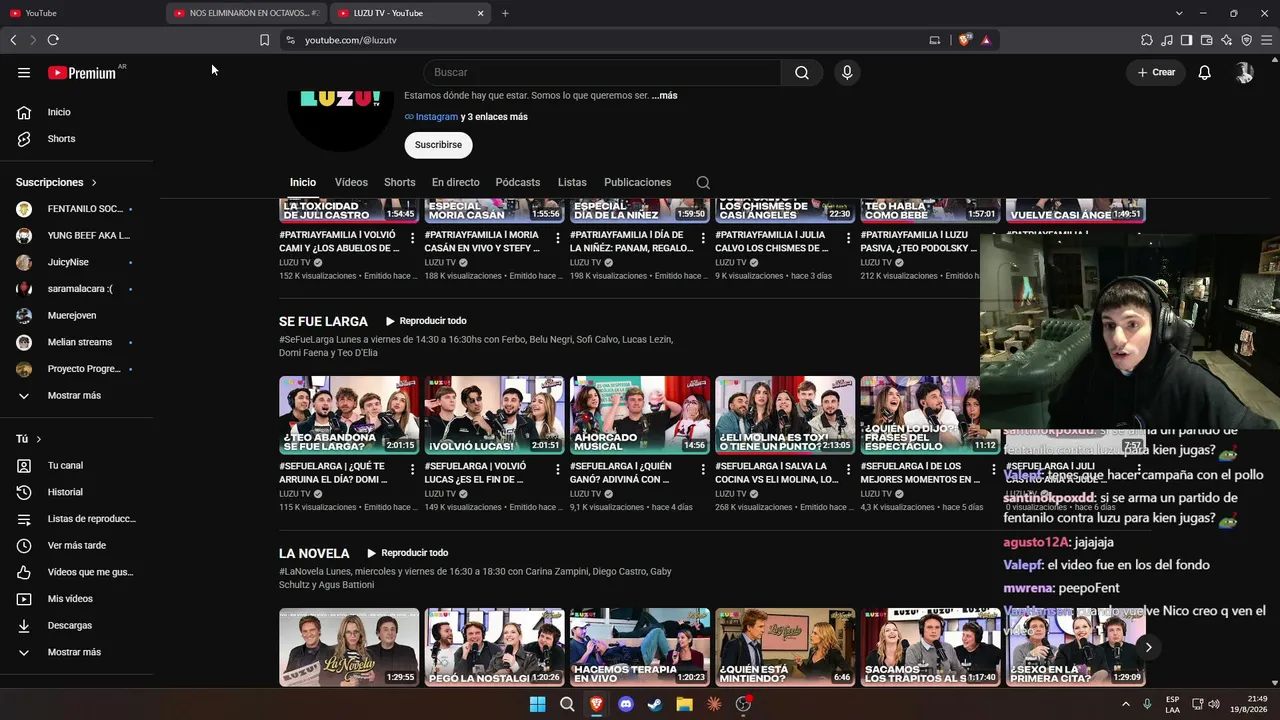Image resolution: width=1280 pixels, height=720 pixels.
Task: Close the LUZU TV browser tab
Action: (480, 13)
